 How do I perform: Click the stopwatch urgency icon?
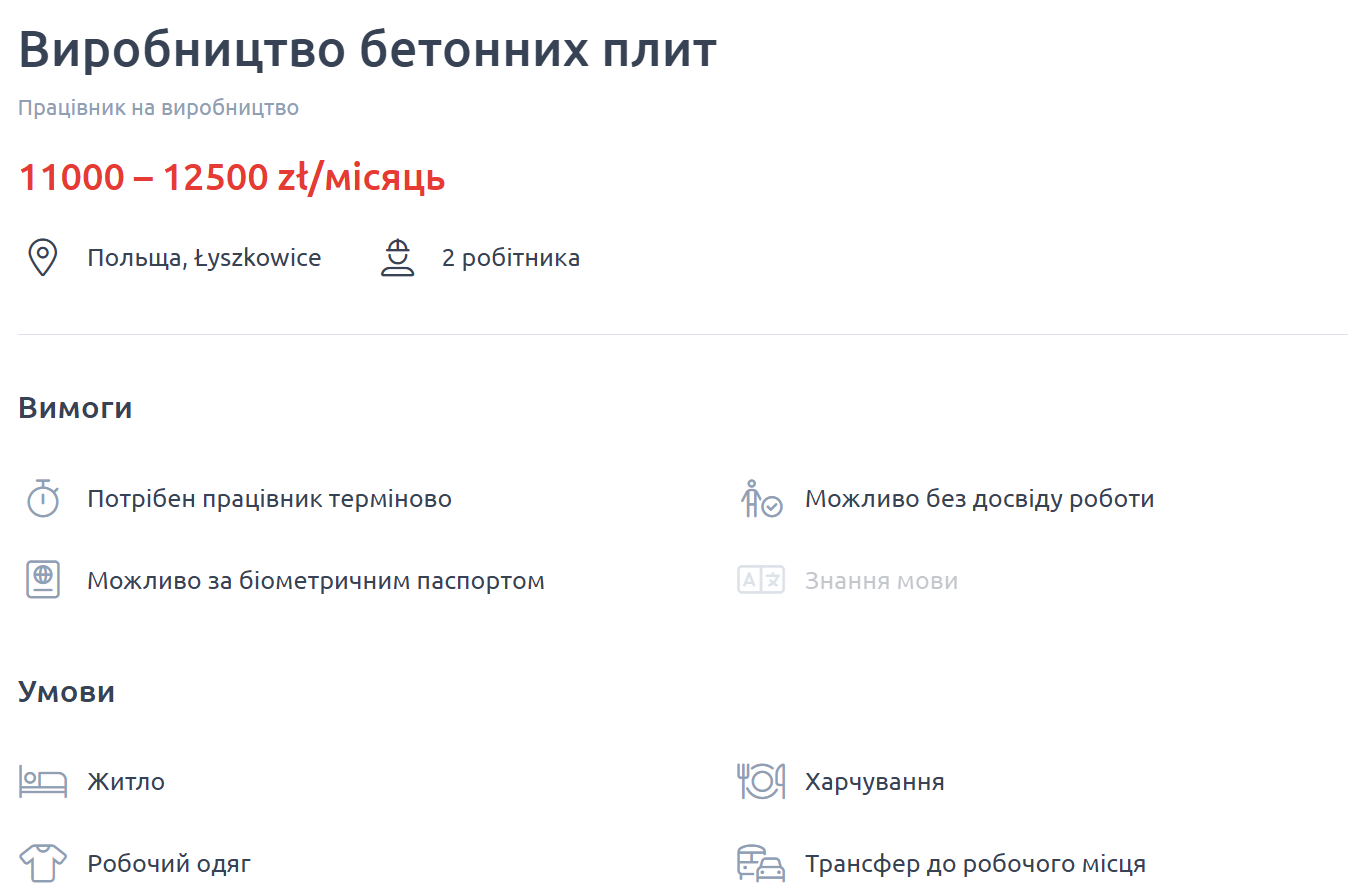[x=41, y=497]
